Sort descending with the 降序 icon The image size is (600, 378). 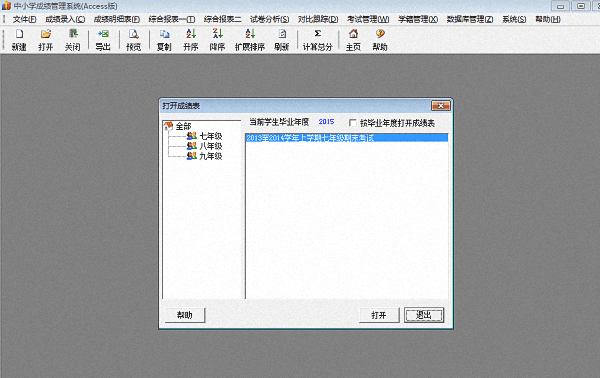(x=217, y=39)
